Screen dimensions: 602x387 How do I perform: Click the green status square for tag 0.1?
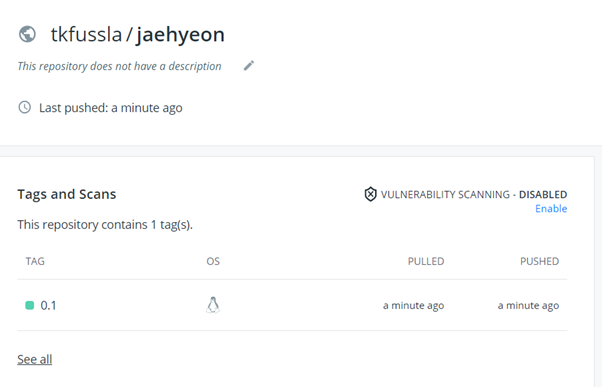[x=30, y=305]
